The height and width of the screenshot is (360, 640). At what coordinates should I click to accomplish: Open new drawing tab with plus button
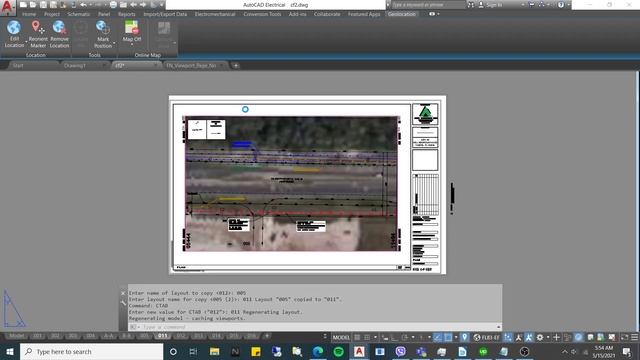point(236,65)
